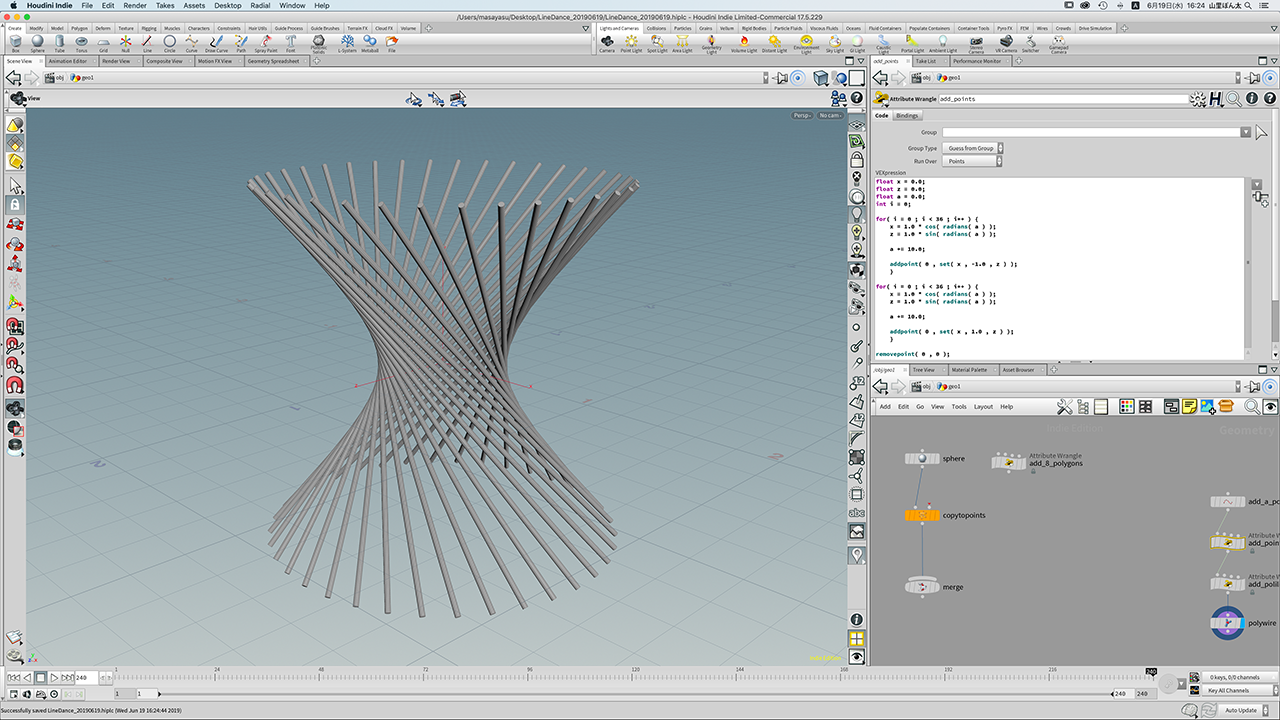Add a Spot Light from the shelf

656,43
